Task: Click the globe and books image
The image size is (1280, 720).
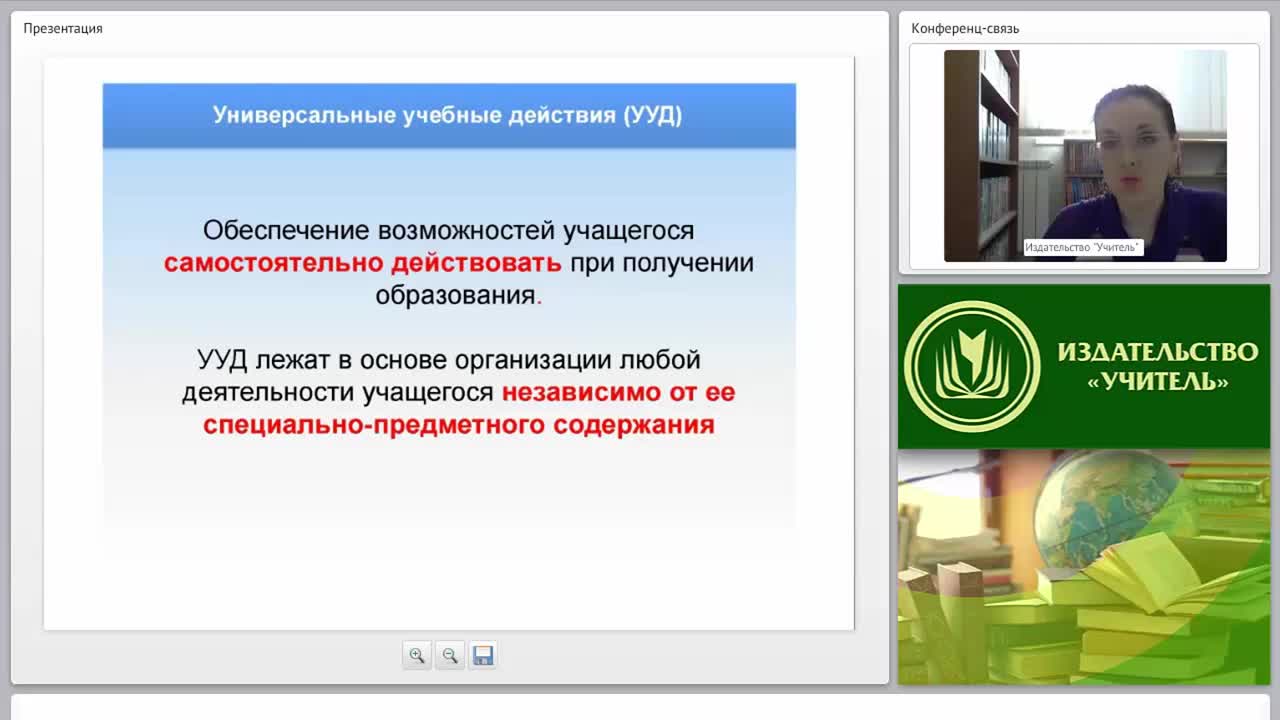Action: [1084, 567]
